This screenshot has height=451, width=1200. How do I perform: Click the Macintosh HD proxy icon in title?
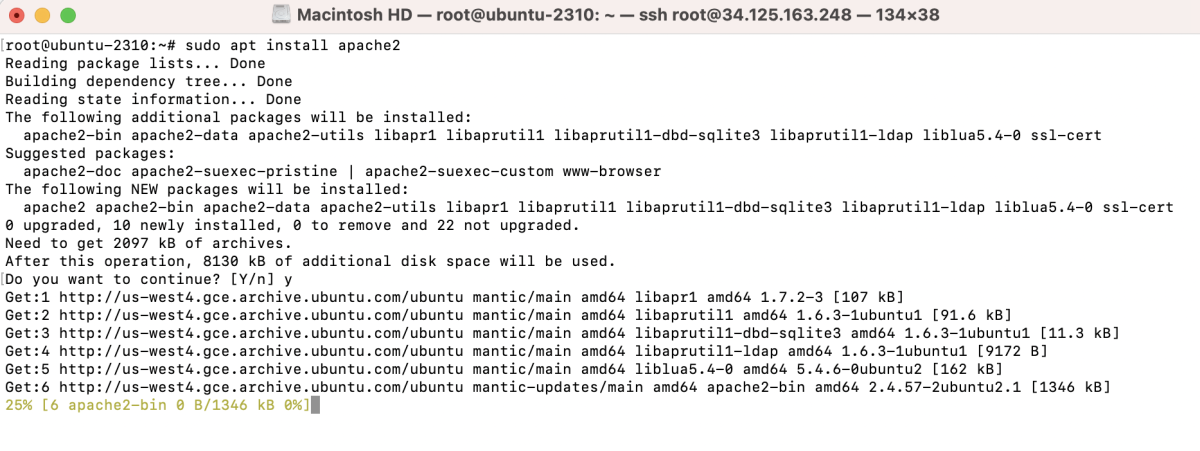point(281,16)
